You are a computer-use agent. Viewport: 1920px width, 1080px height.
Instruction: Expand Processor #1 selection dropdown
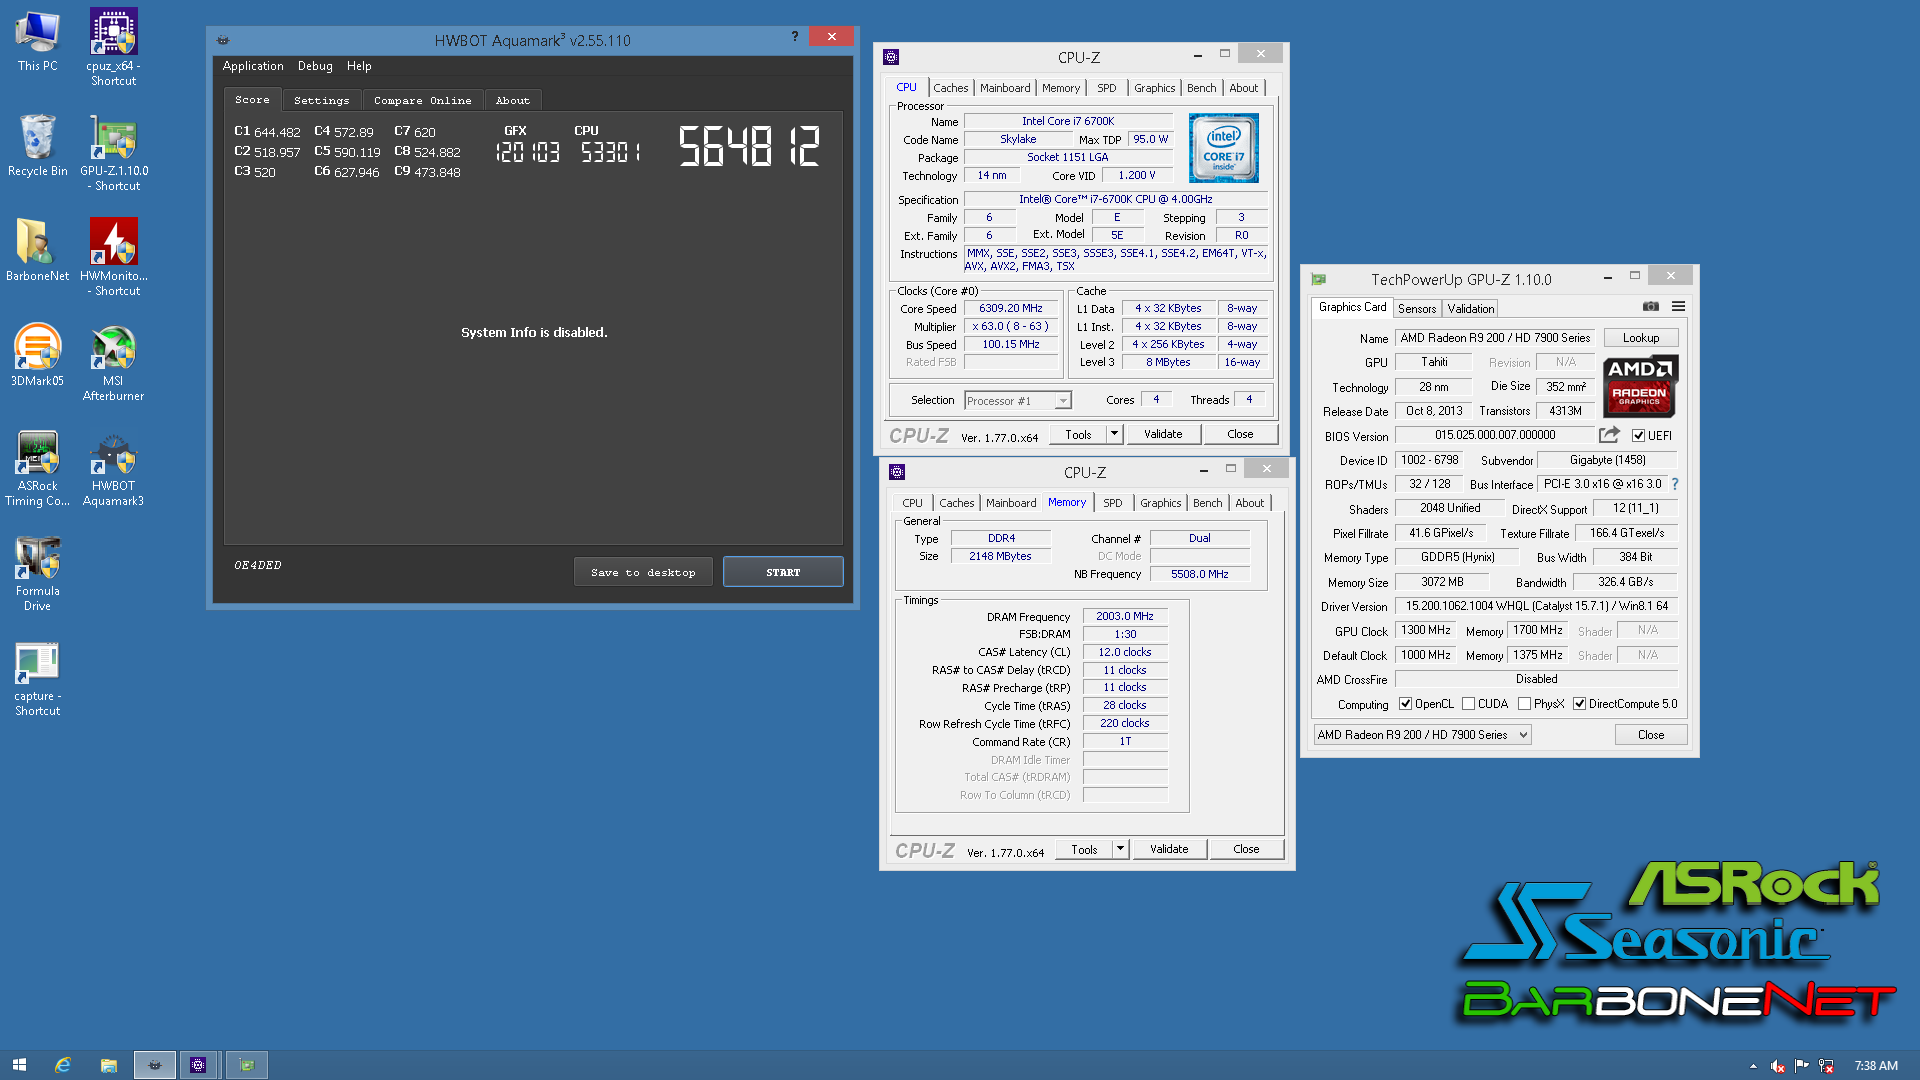[1063, 401]
